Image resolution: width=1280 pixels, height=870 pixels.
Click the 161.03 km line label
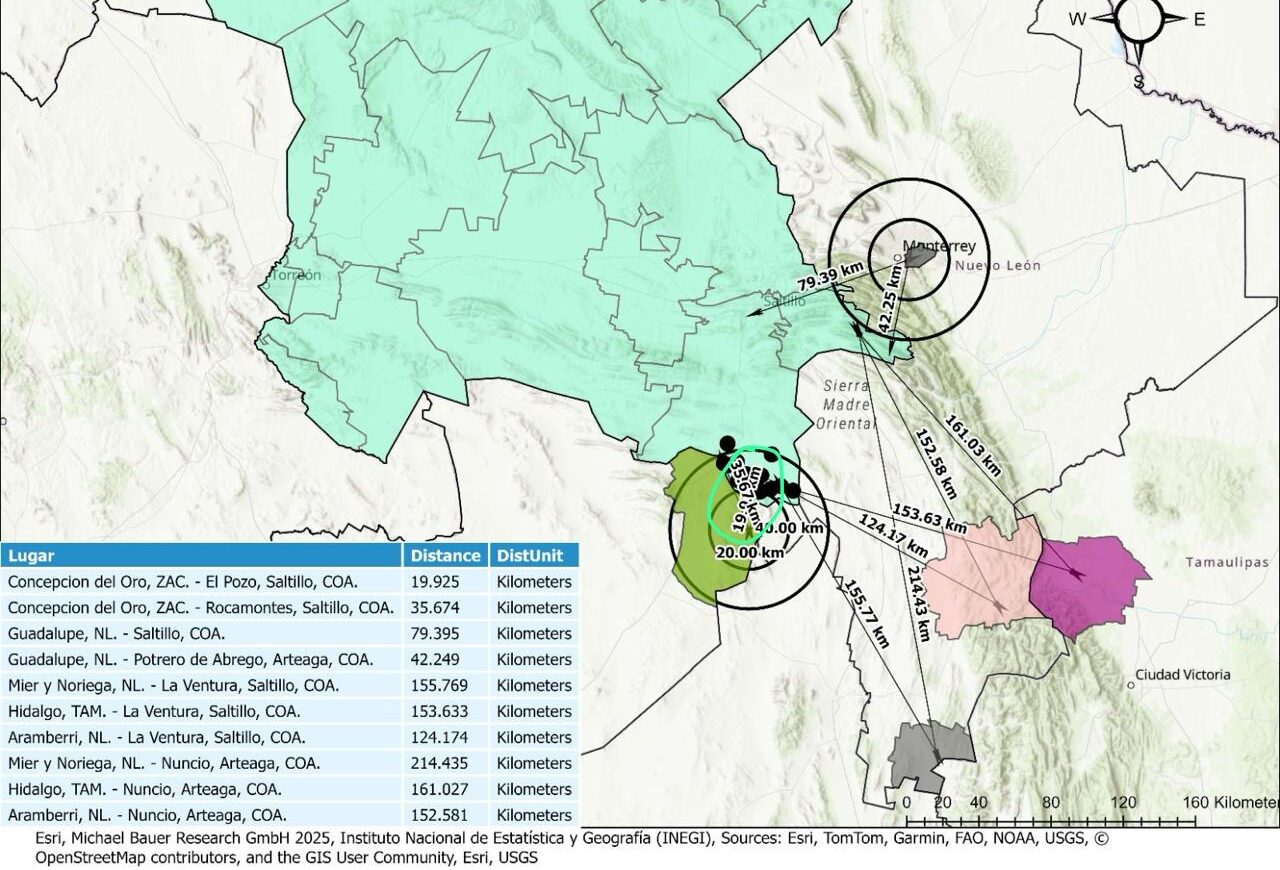972,443
